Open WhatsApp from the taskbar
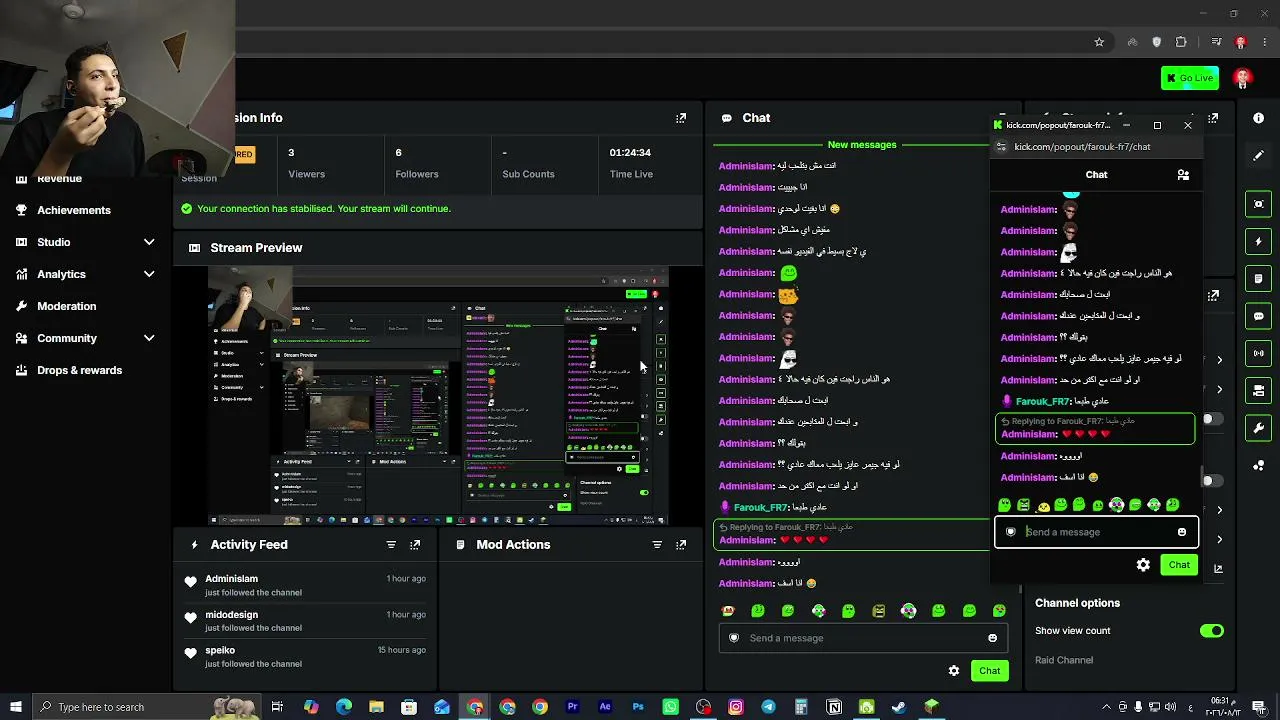This screenshot has height=720, width=1280. pyautogui.click(x=670, y=707)
